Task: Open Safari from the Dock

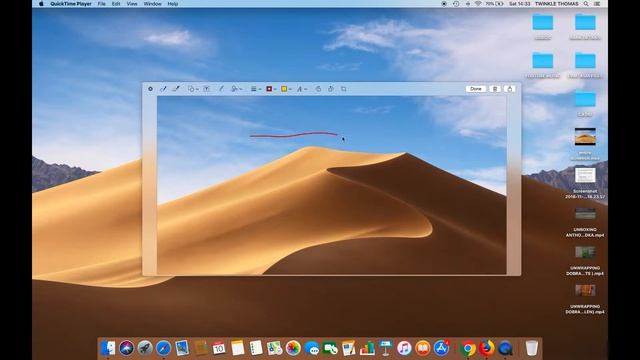Action: (163, 348)
